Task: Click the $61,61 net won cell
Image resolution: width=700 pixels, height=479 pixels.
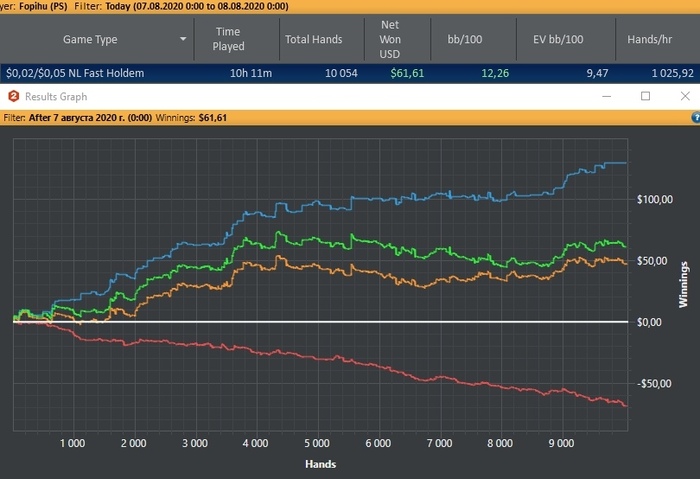Action: coord(407,73)
